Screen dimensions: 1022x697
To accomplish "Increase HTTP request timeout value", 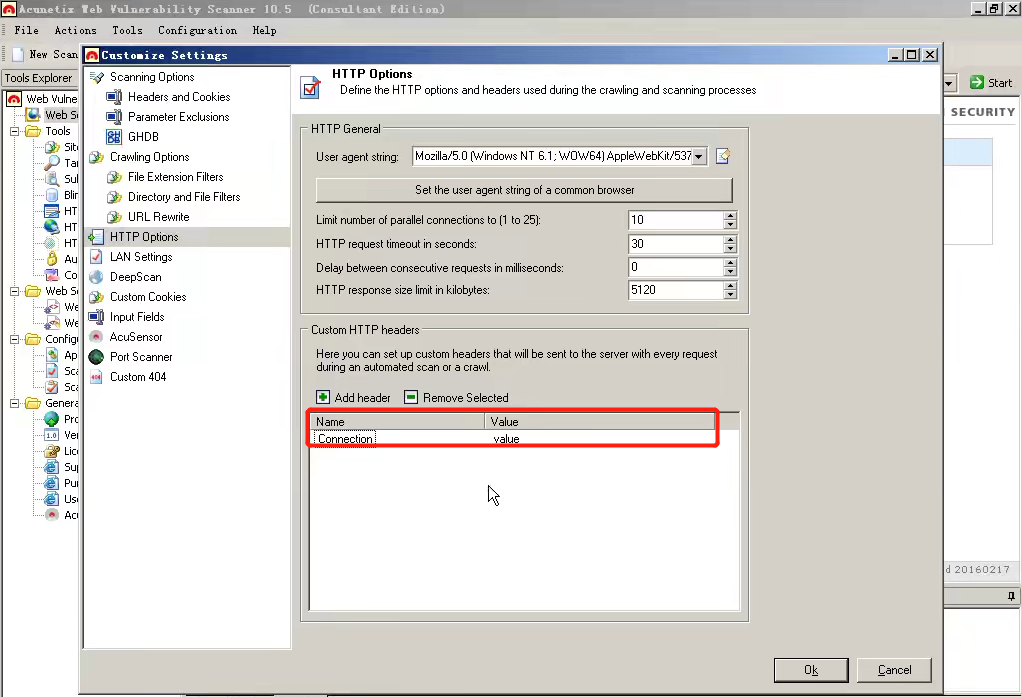I will coord(730,240).
